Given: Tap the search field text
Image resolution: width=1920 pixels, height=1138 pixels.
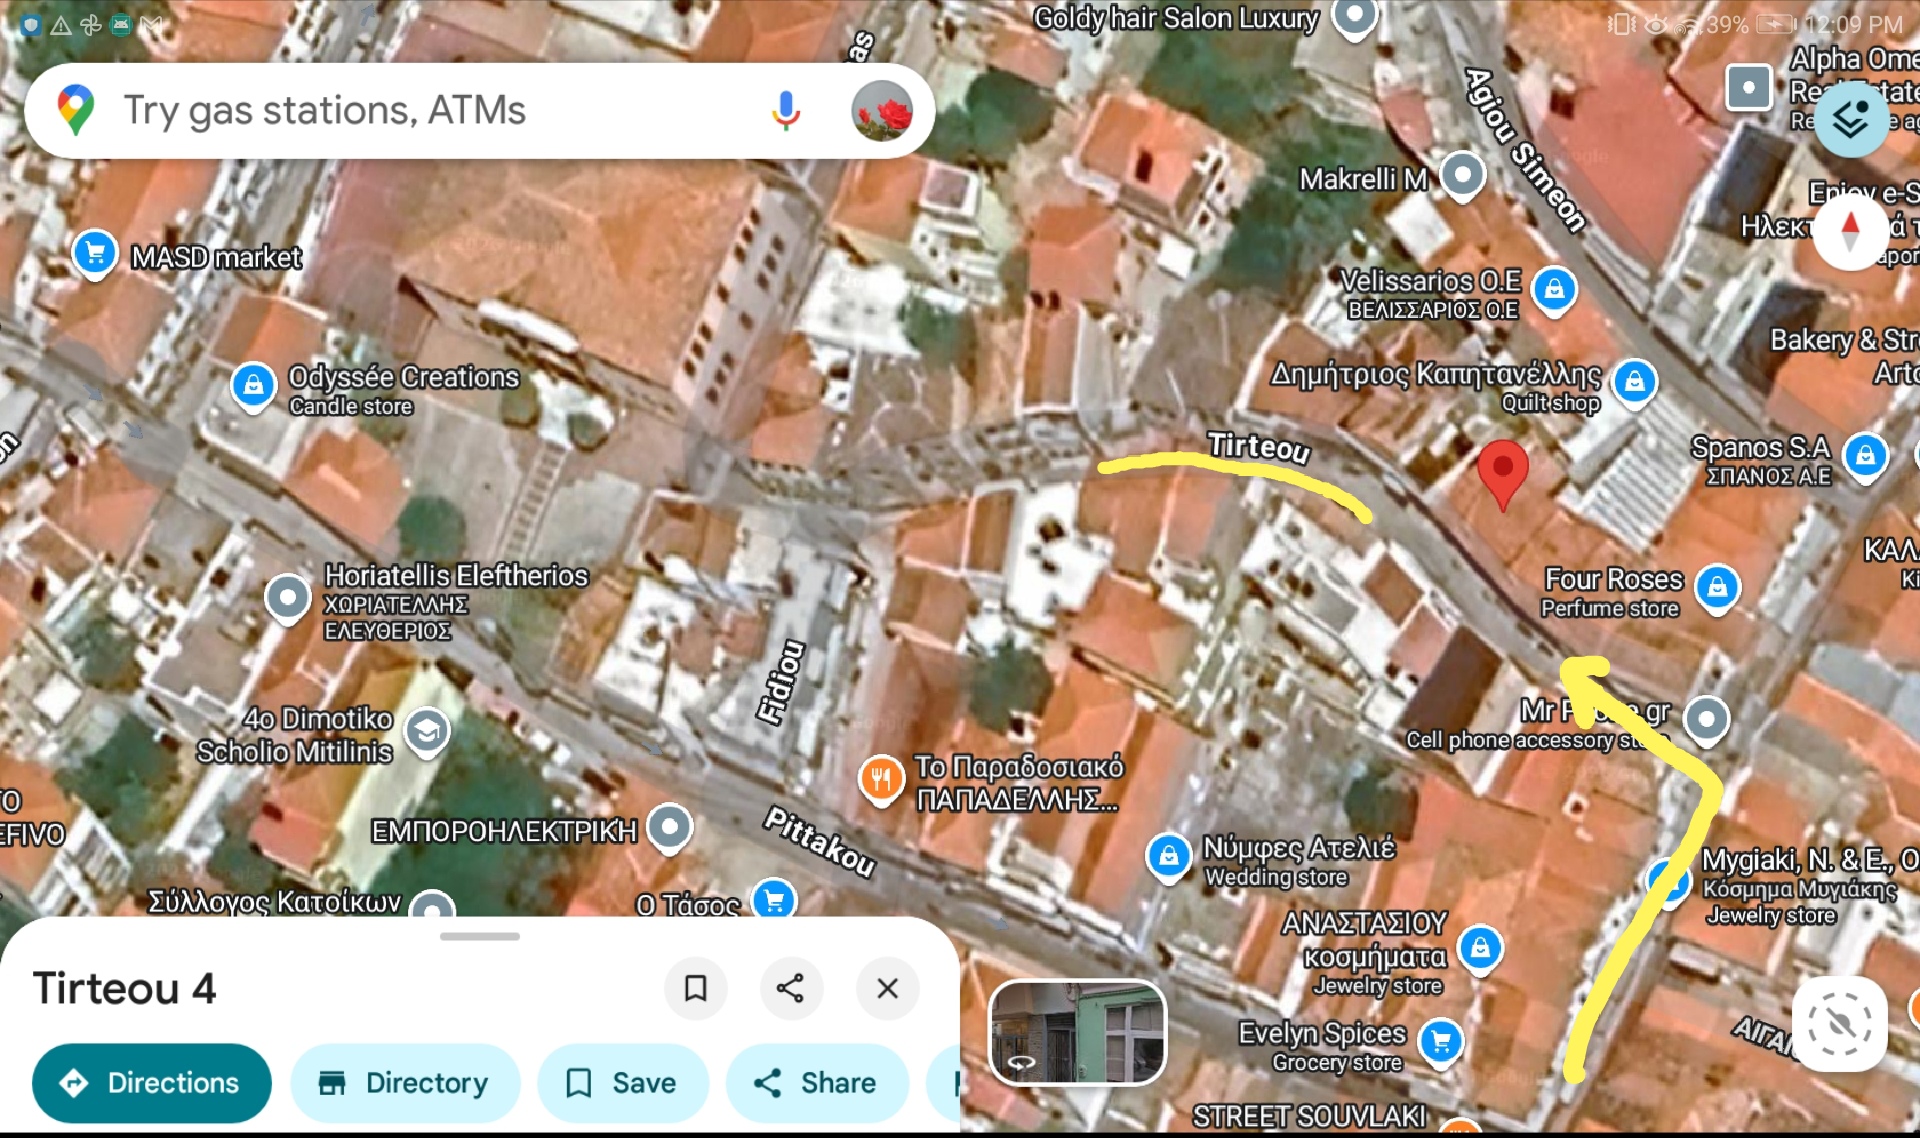Looking at the screenshot, I should point(324,110).
